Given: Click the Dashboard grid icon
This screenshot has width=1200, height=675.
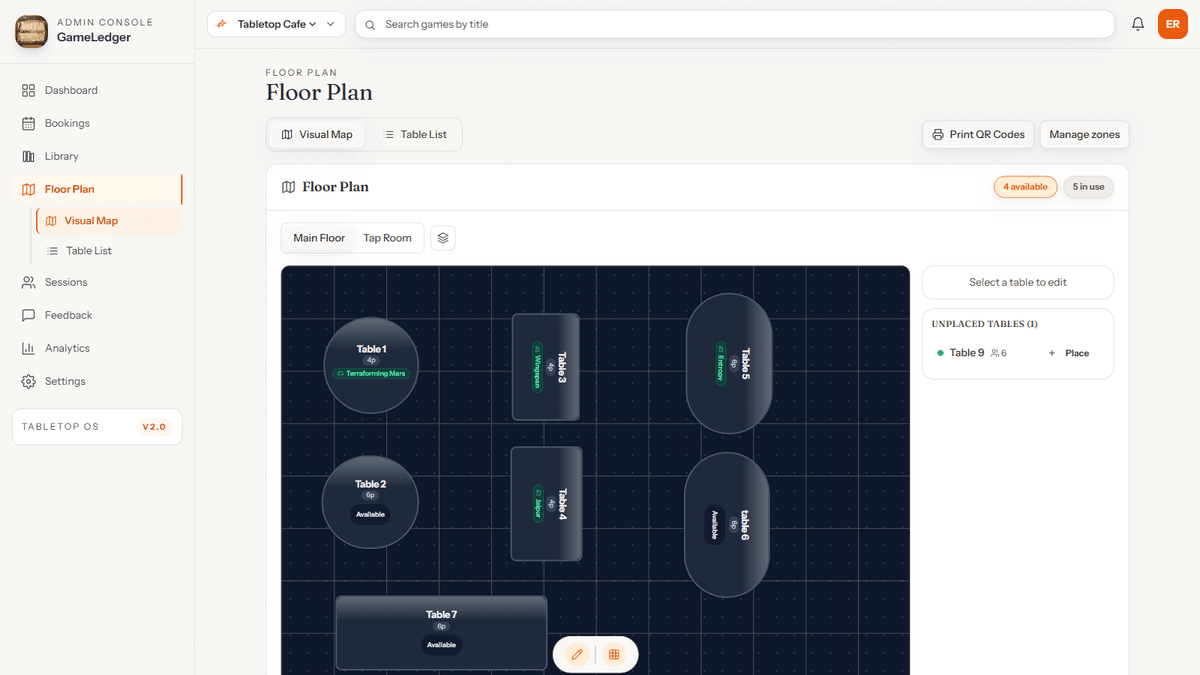Looking at the screenshot, I should 28,90.
